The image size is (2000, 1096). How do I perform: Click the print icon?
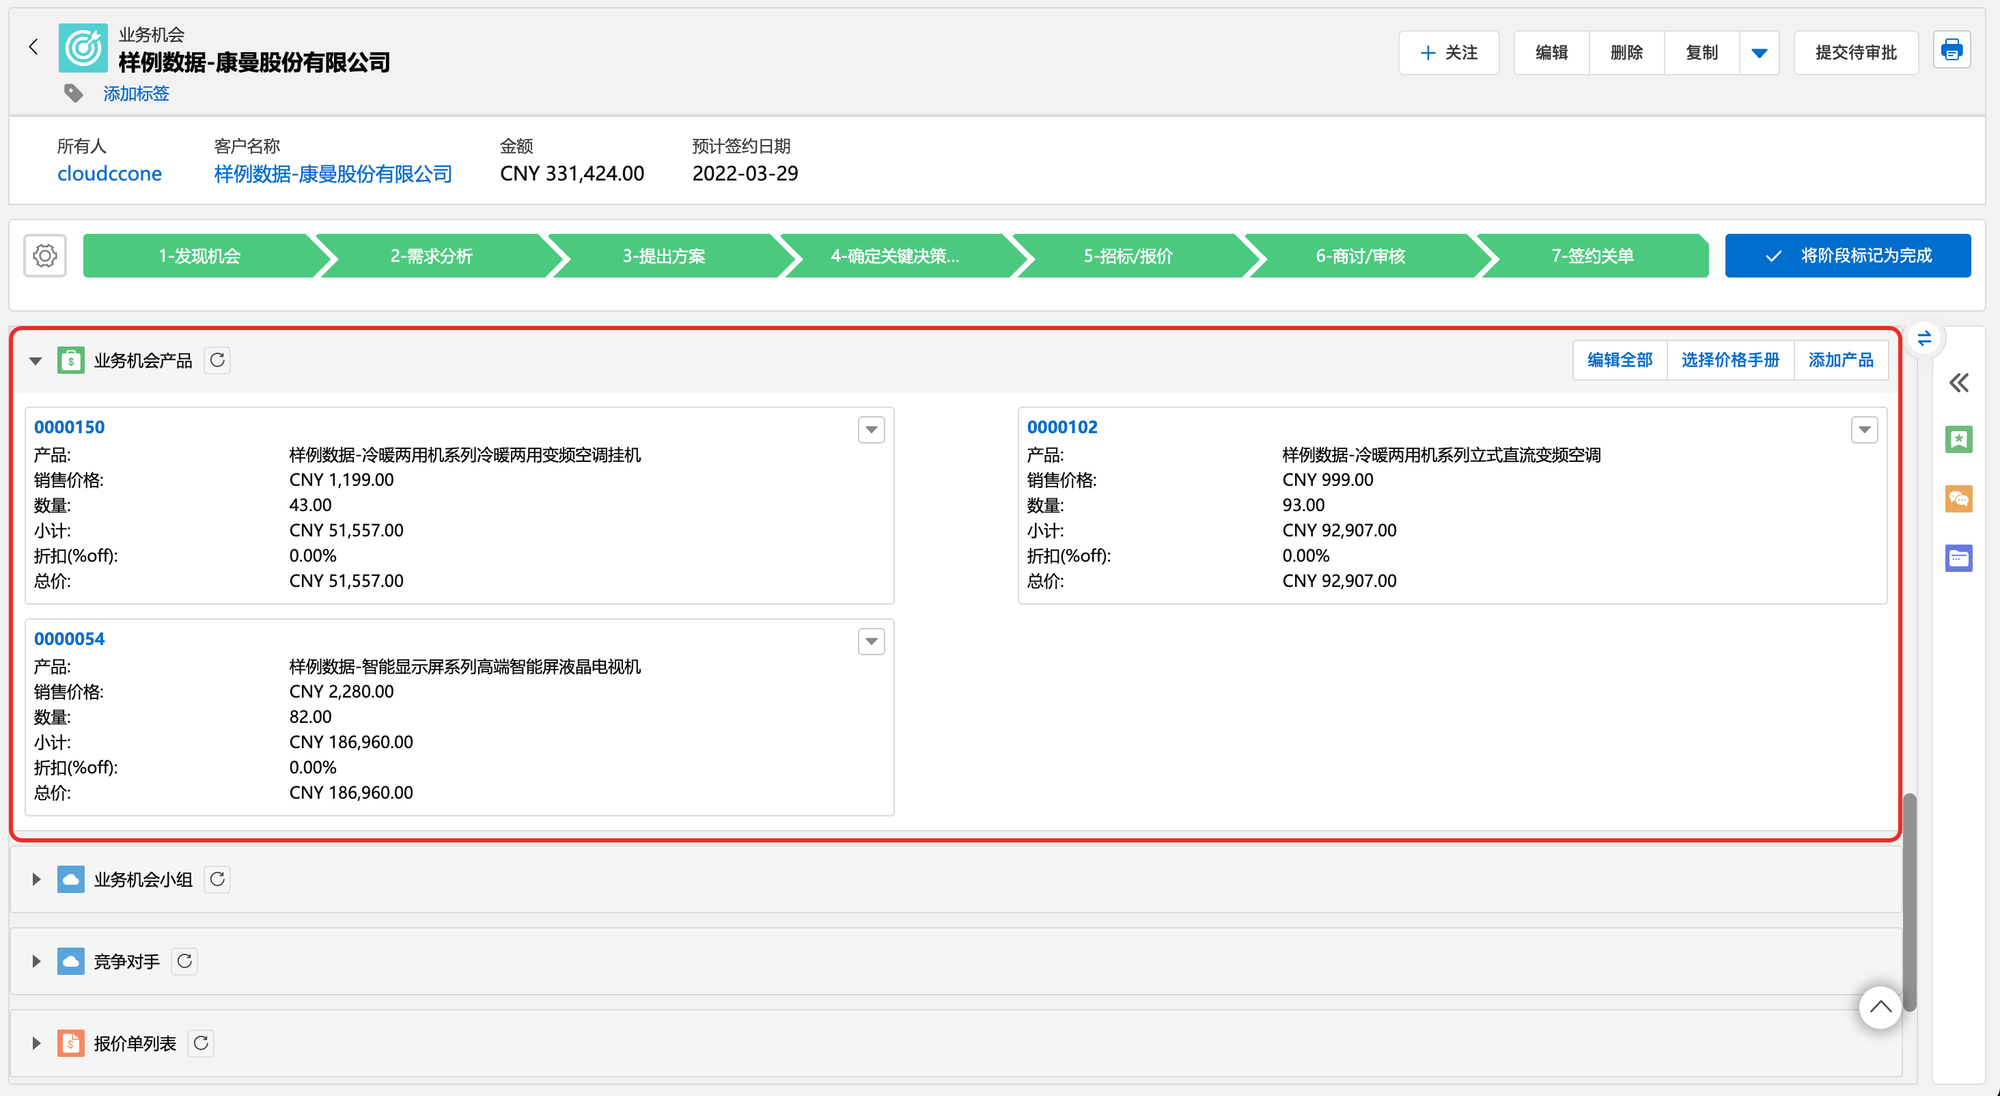[1951, 50]
